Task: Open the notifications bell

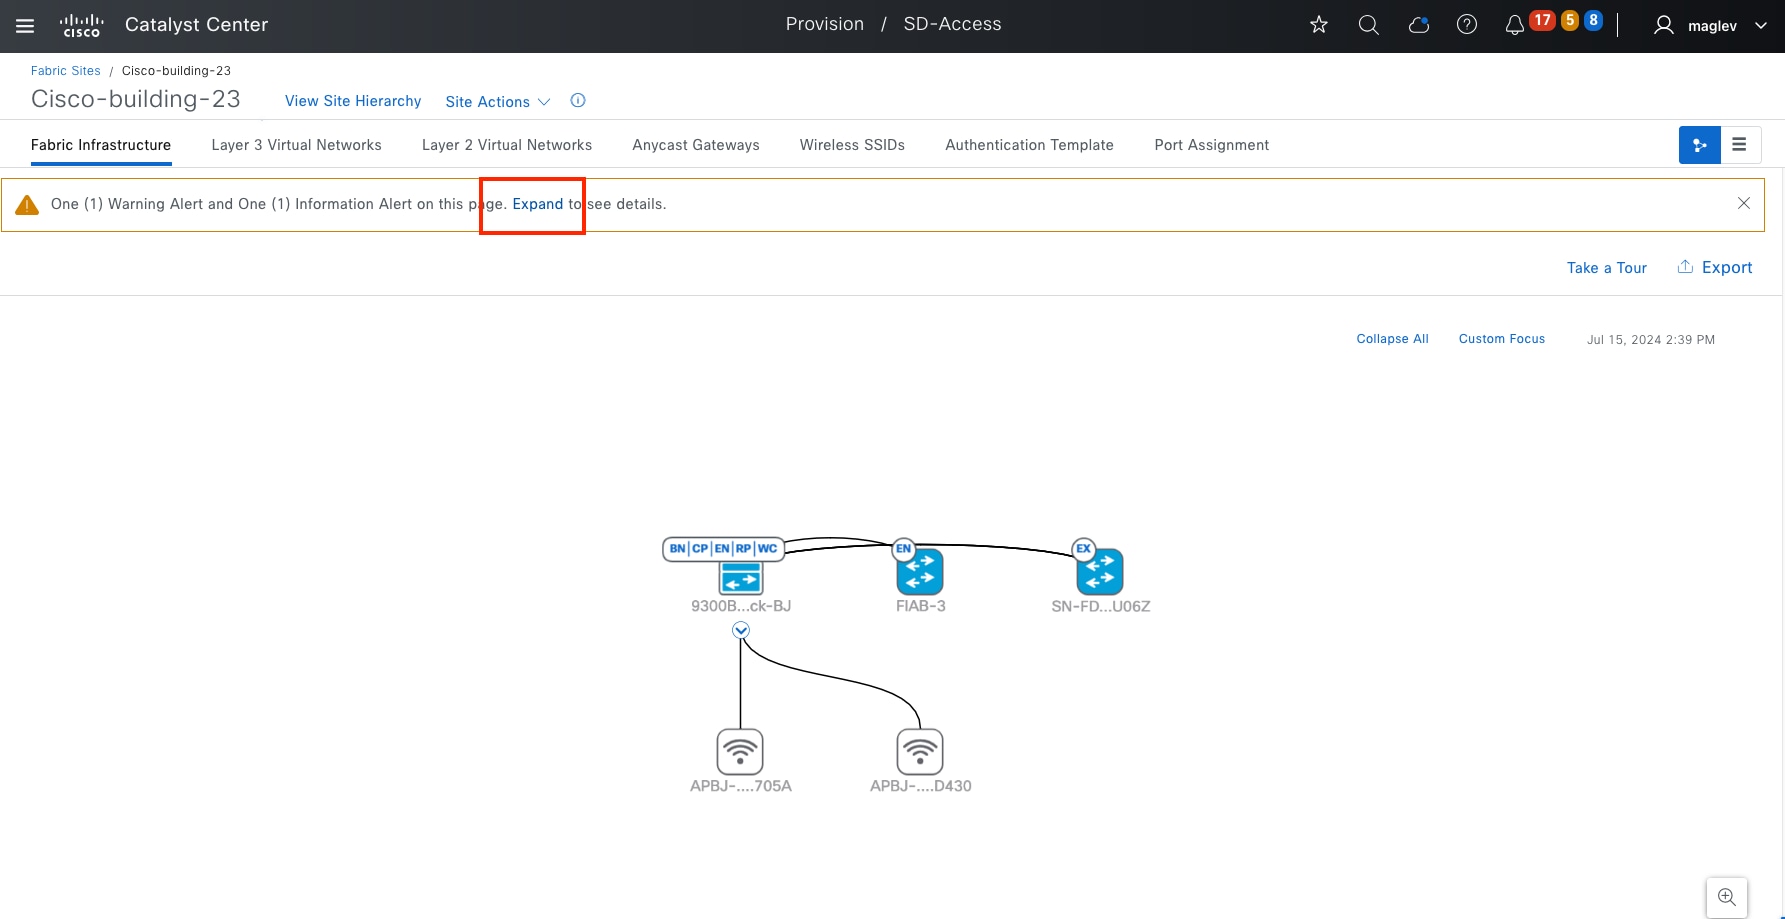Action: tap(1514, 25)
